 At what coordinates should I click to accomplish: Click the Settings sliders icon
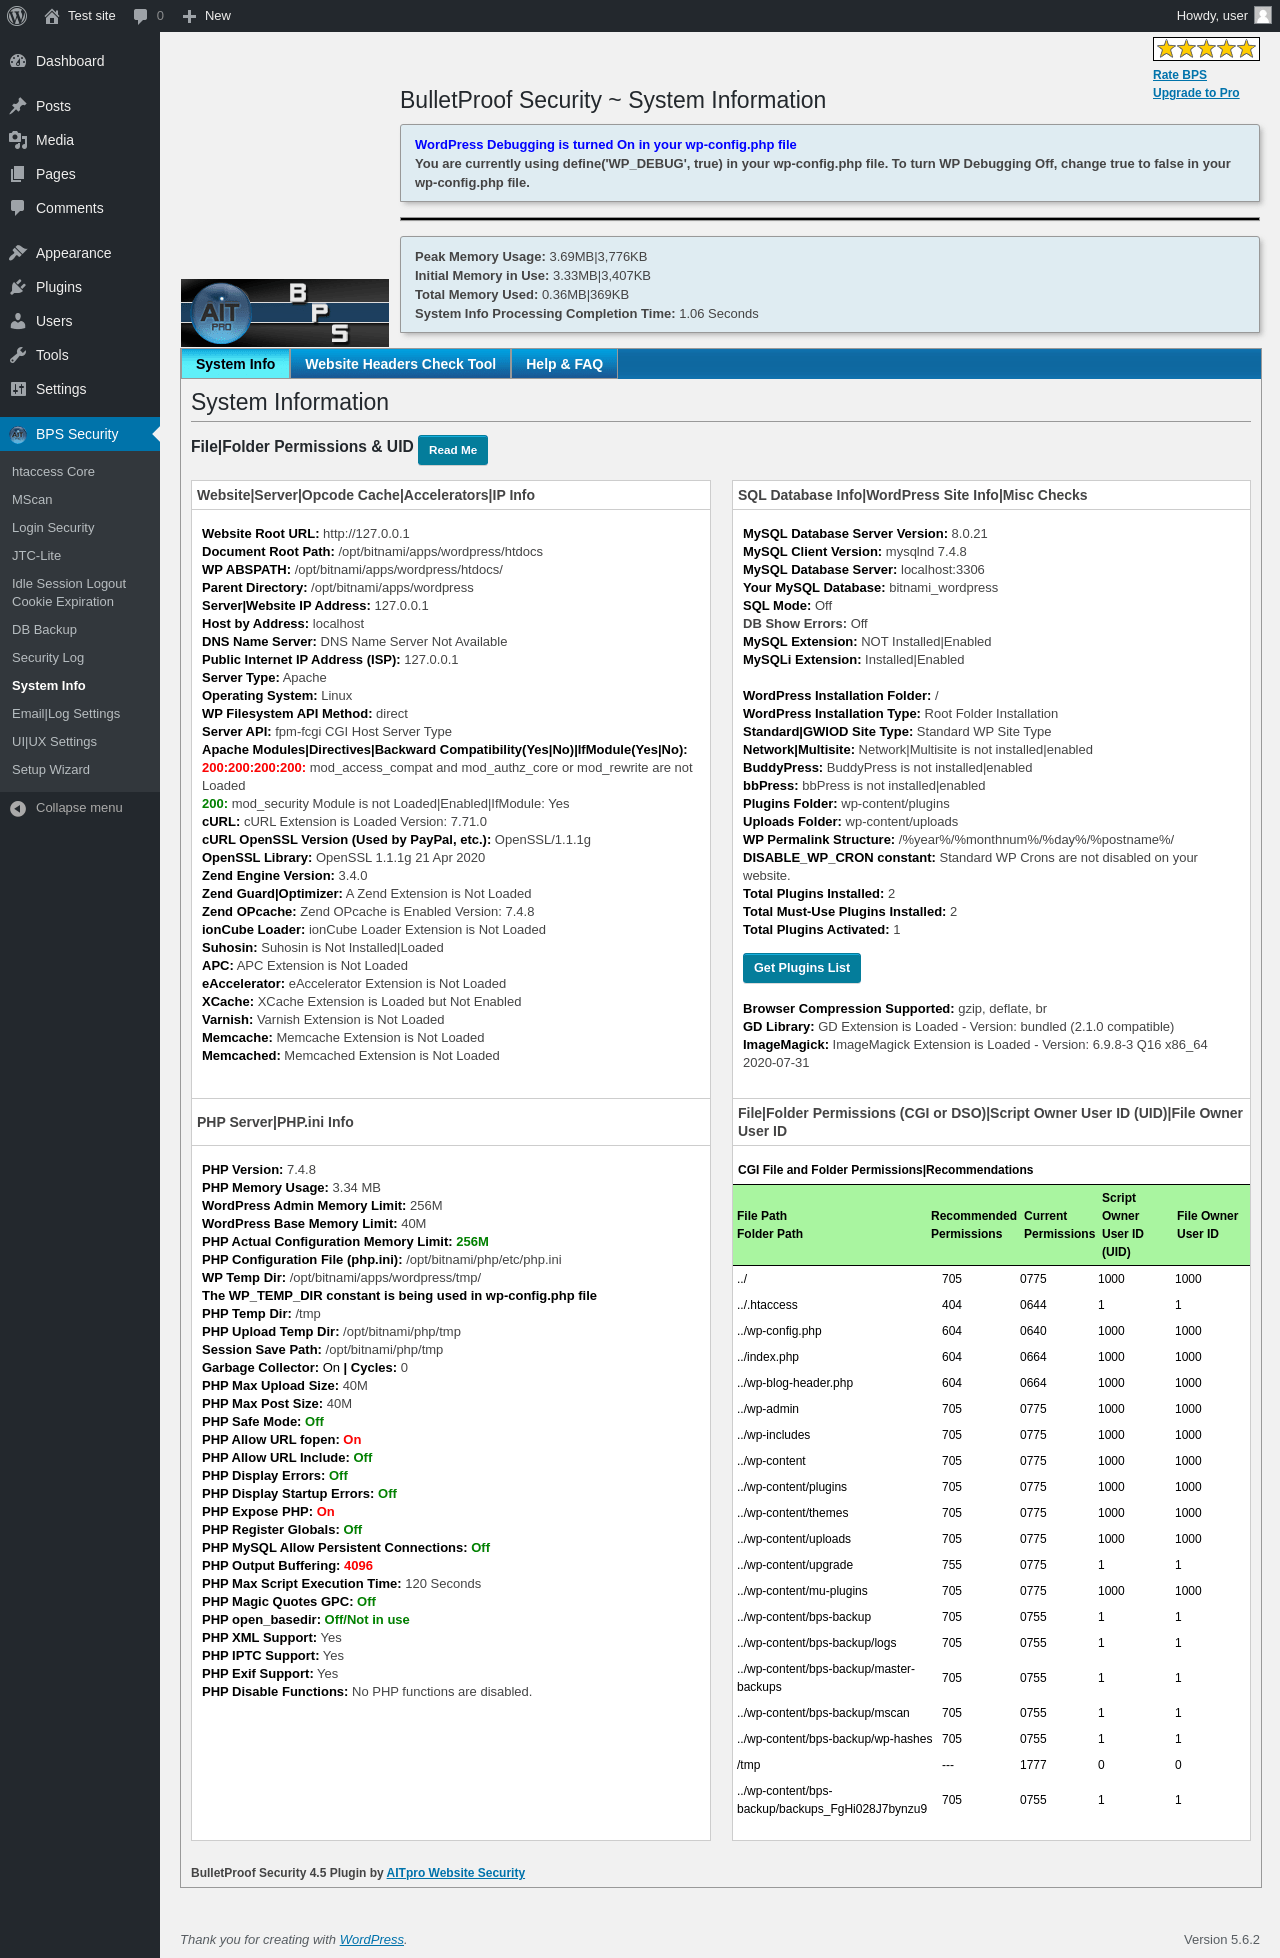point(18,389)
